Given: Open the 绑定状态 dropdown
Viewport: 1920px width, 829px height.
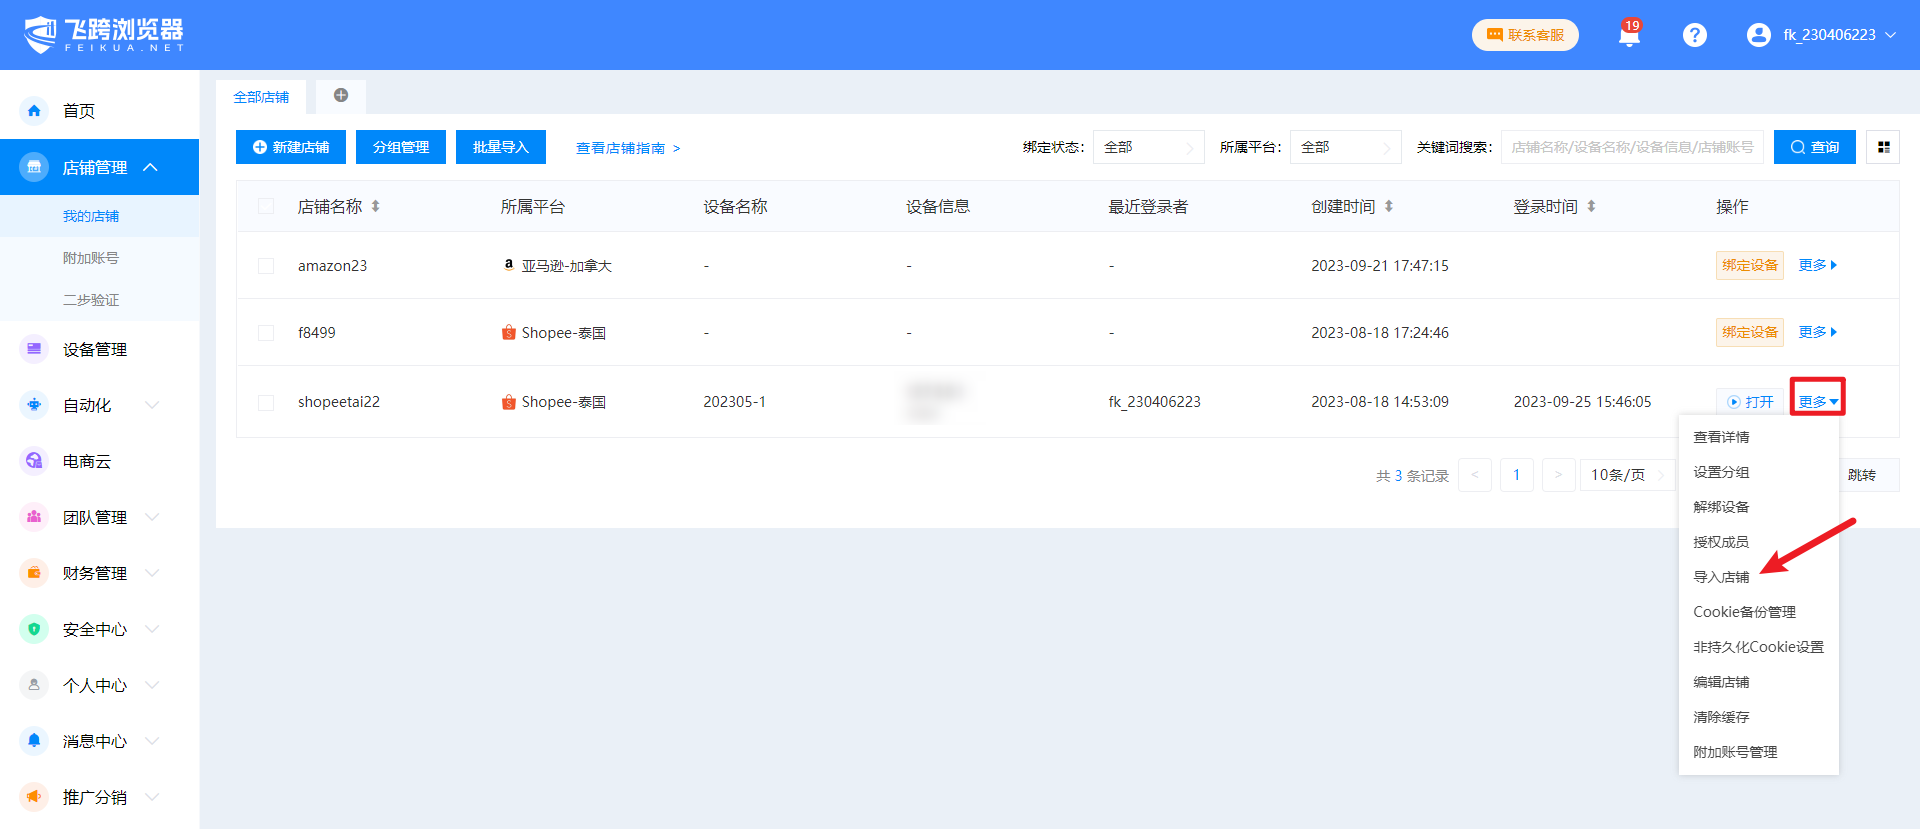Looking at the screenshot, I should (x=1148, y=147).
